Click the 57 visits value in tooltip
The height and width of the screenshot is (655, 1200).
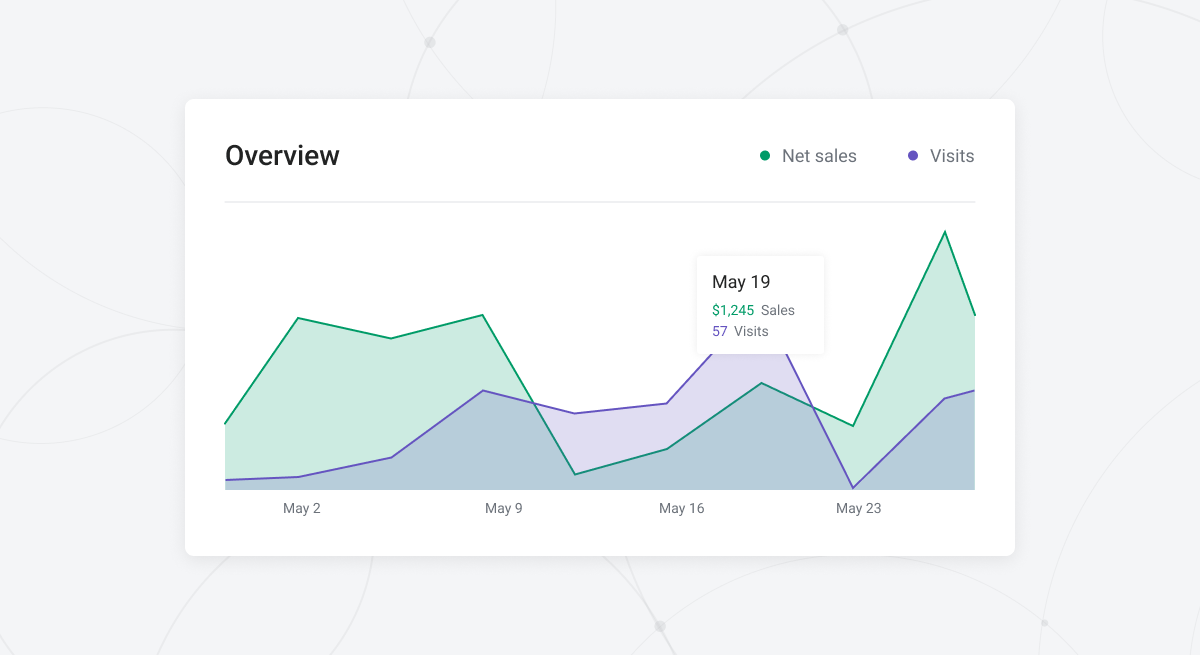(x=720, y=331)
